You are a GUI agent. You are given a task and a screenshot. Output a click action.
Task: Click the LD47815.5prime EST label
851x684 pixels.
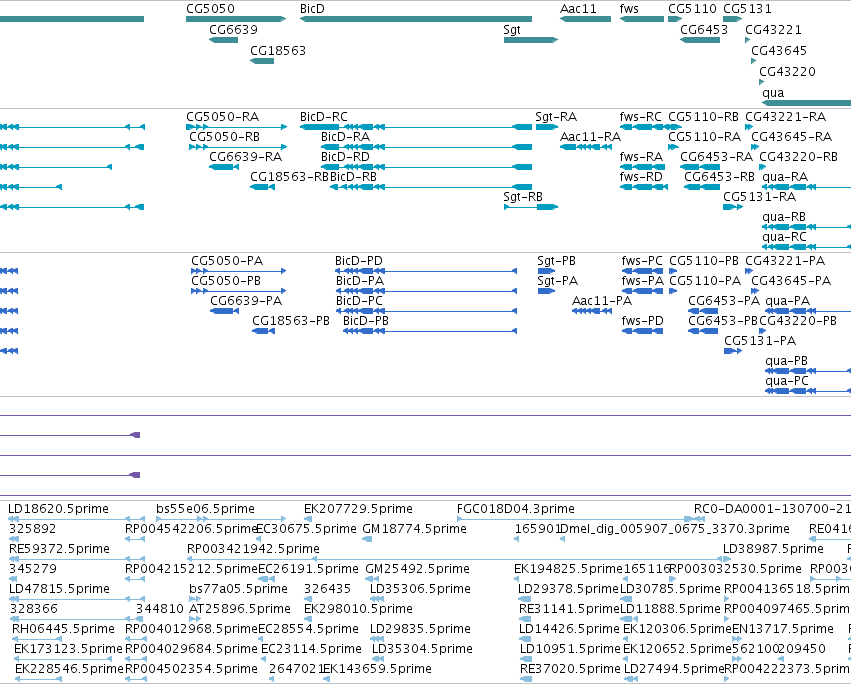point(60,589)
